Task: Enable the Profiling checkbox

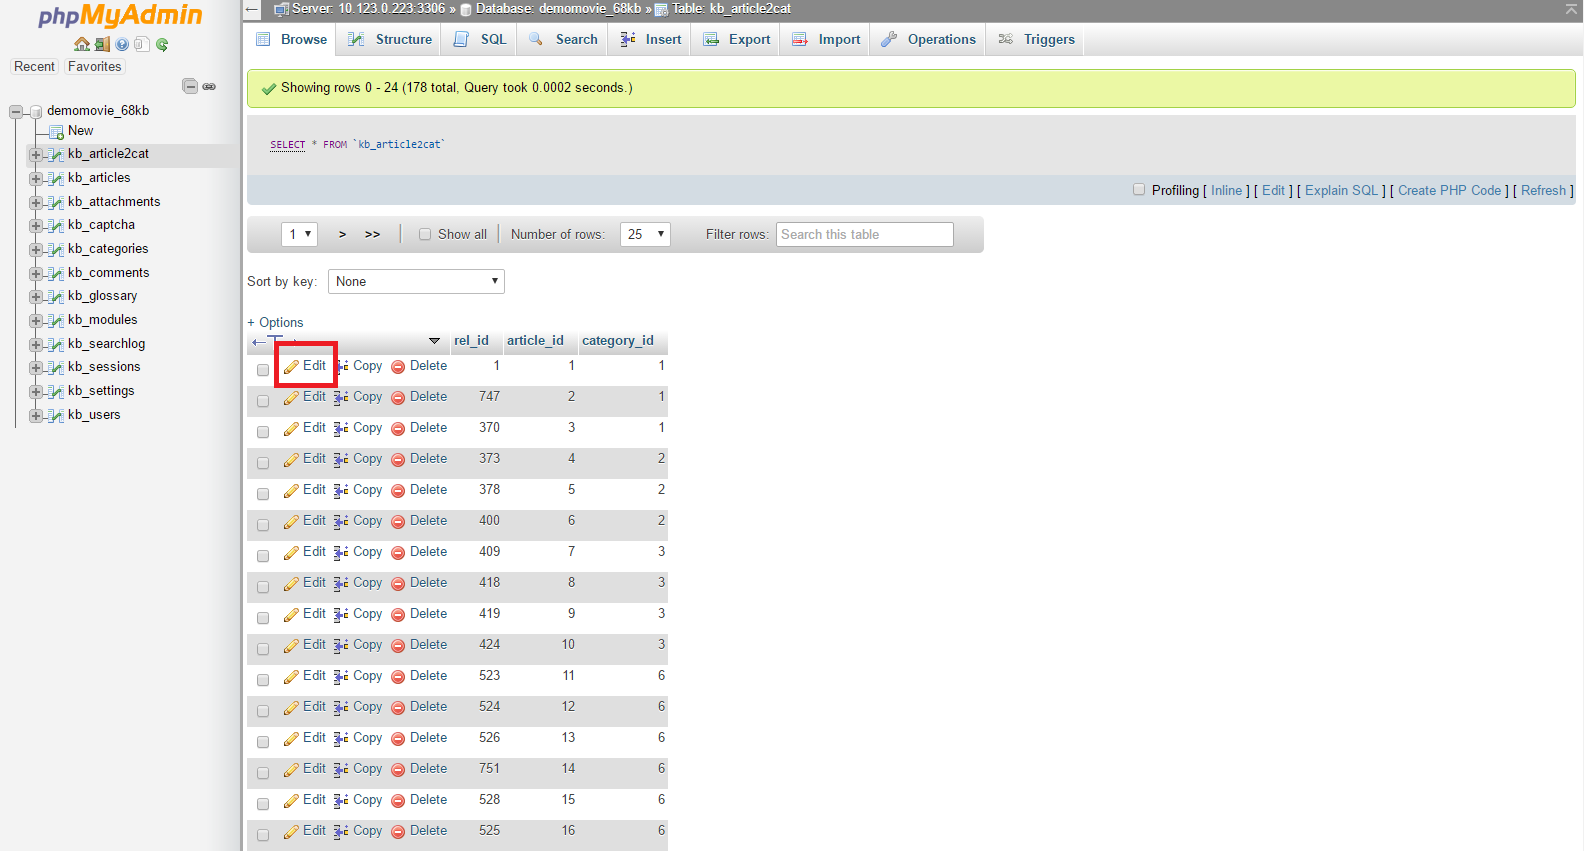Action: point(1138,189)
